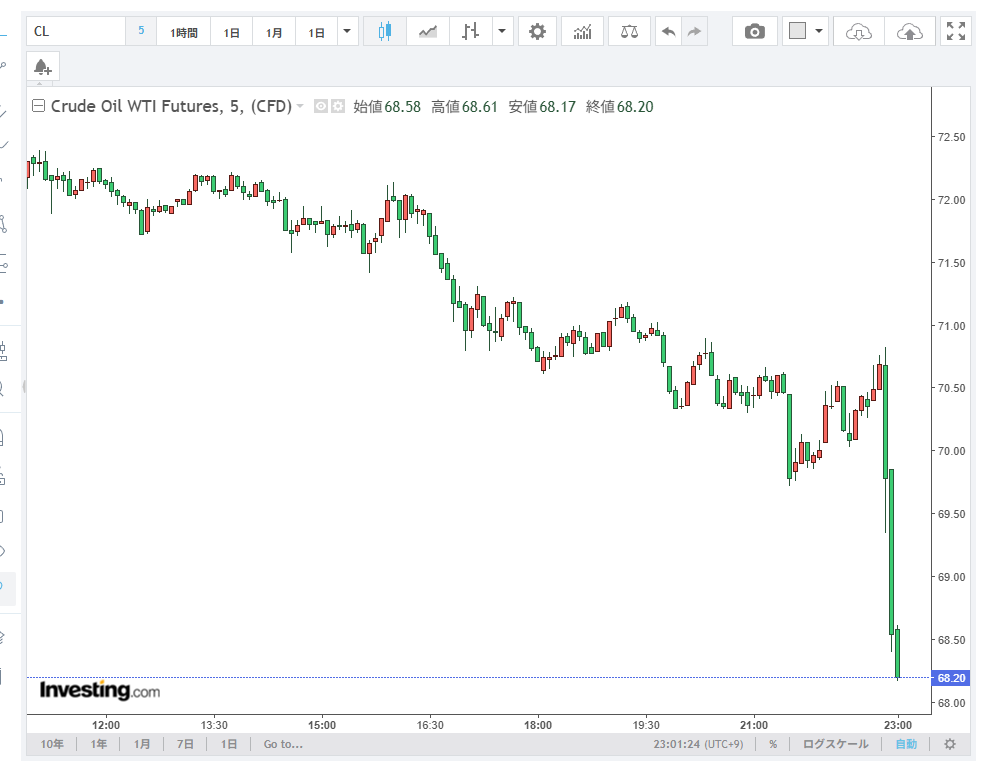Click the undo arrow icon
The image size is (986, 771).
point(668,32)
